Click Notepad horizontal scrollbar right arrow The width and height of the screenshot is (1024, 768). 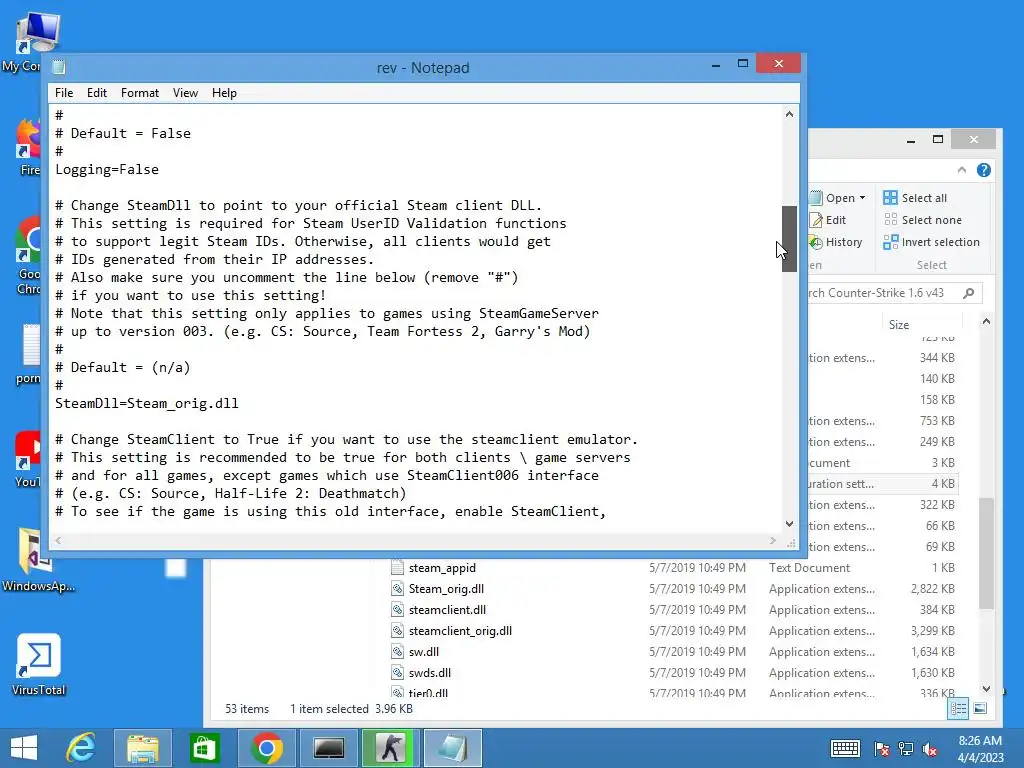[x=773, y=540]
